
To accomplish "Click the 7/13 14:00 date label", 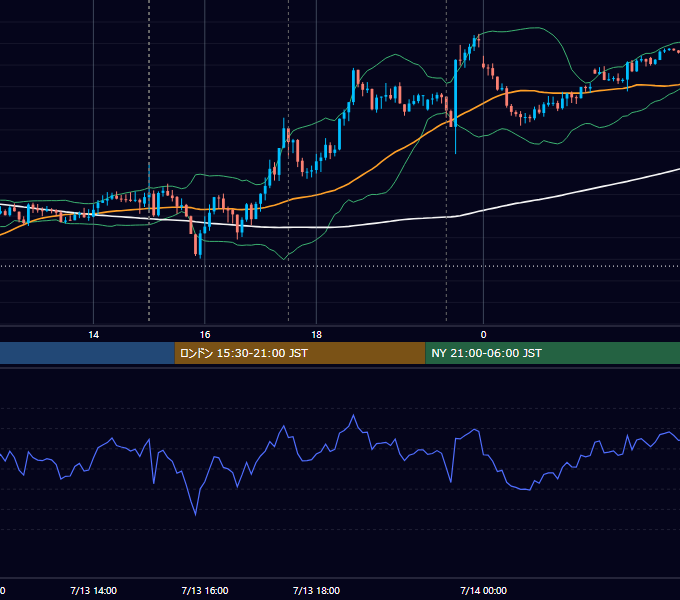I will (93, 590).
